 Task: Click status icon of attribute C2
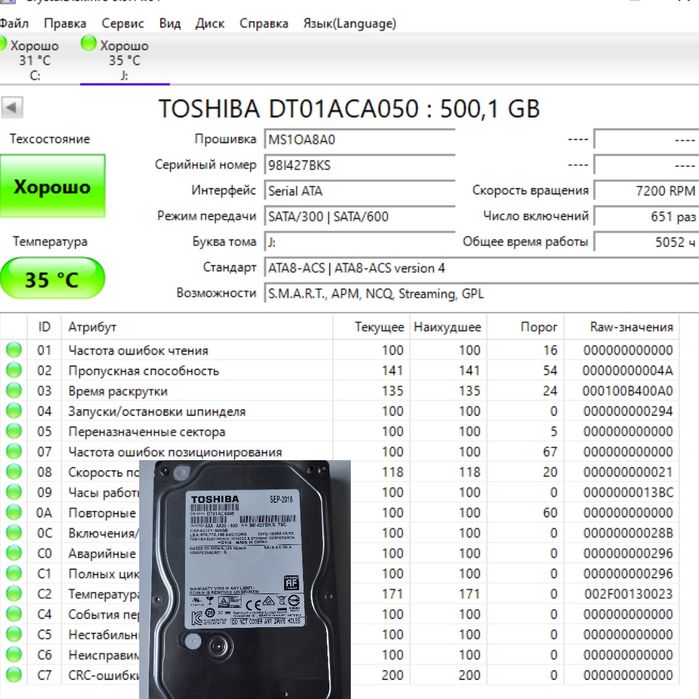tap(14, 593)
